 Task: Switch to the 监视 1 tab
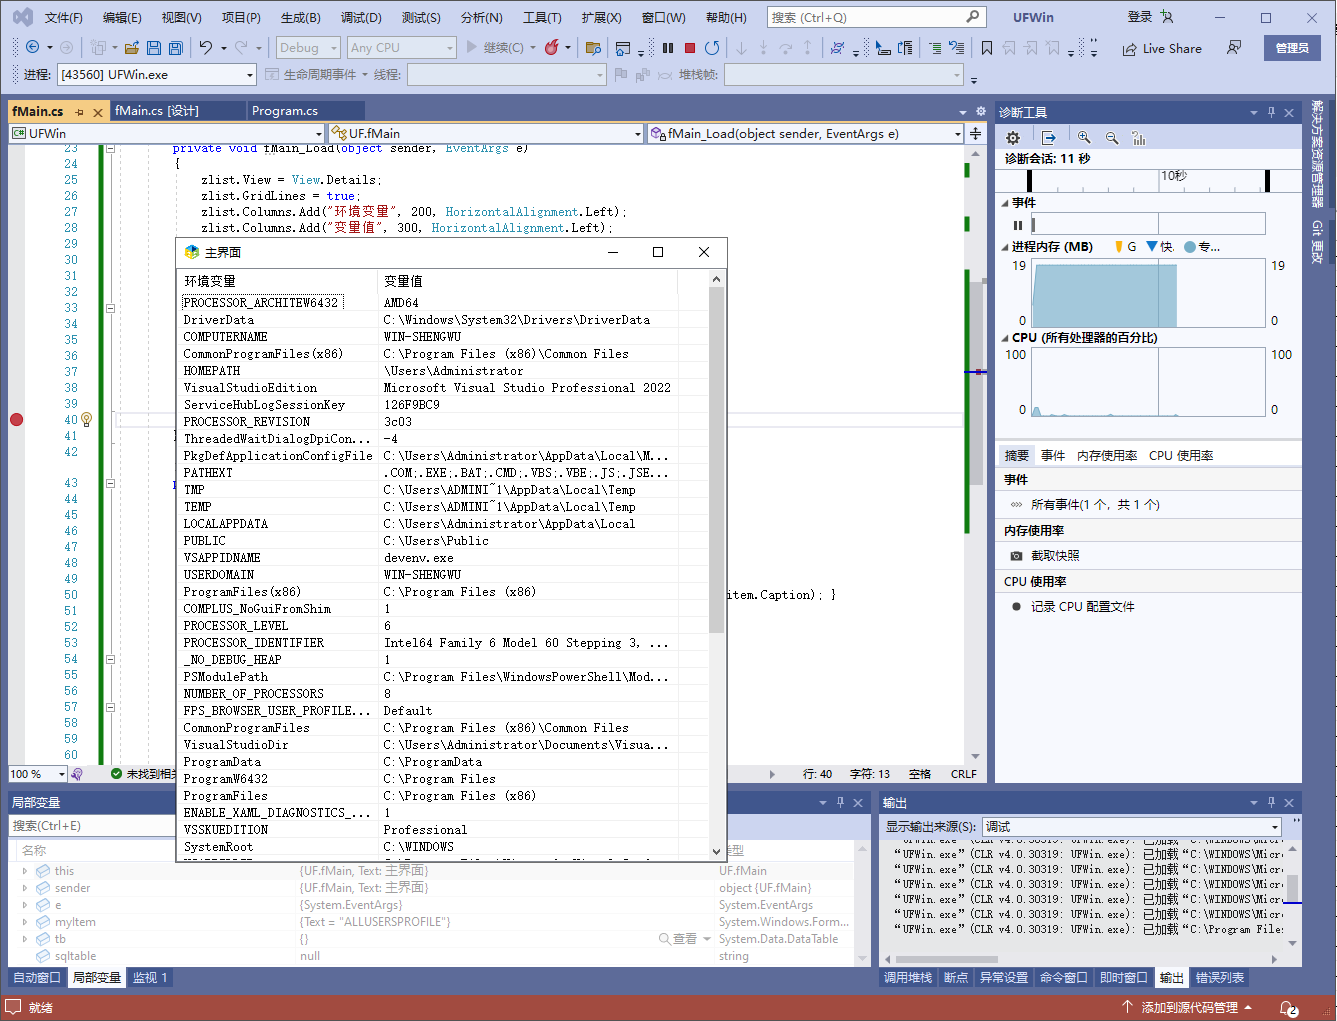tap(150, 977)
